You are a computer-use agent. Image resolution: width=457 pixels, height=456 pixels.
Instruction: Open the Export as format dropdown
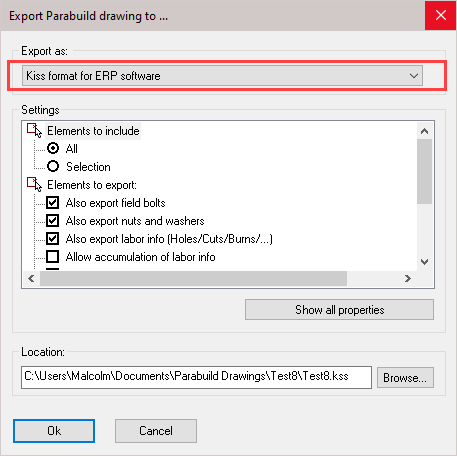coord(222,76)
